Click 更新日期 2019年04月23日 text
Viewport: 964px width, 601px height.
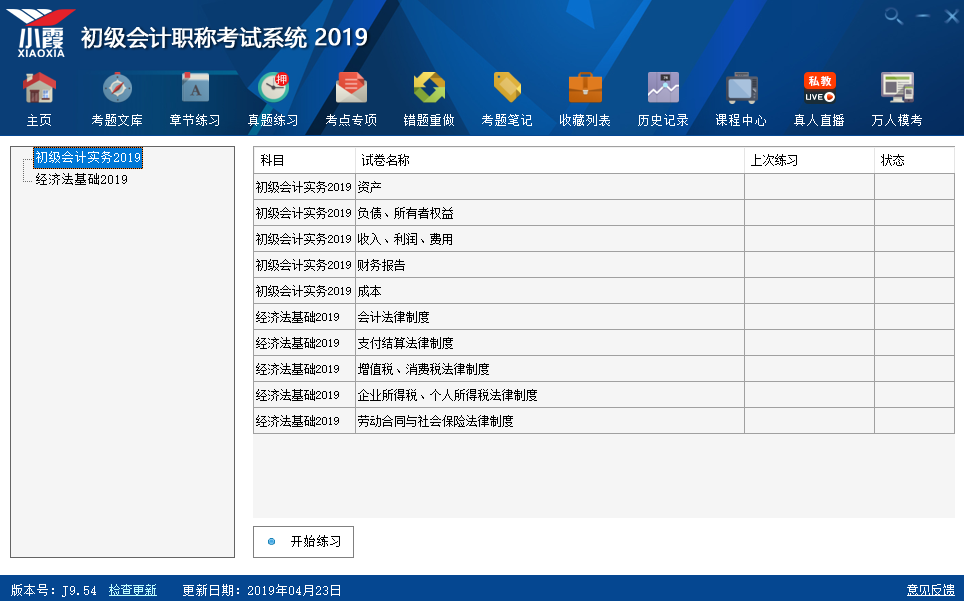pyautogui.click(x=262, y=591)
